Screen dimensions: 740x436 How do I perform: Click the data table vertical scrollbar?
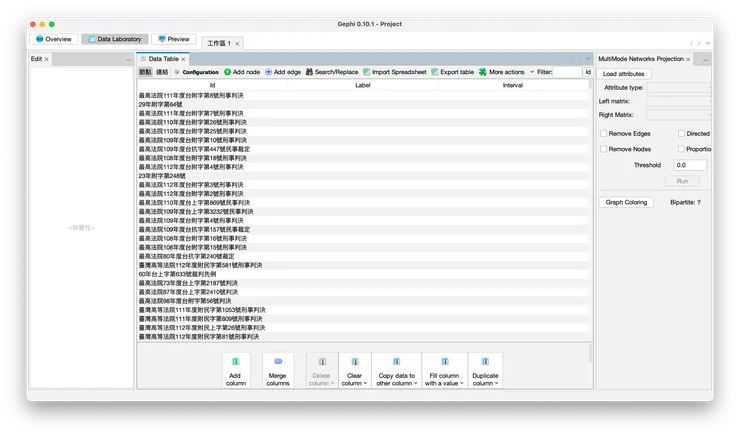(590, 85)
